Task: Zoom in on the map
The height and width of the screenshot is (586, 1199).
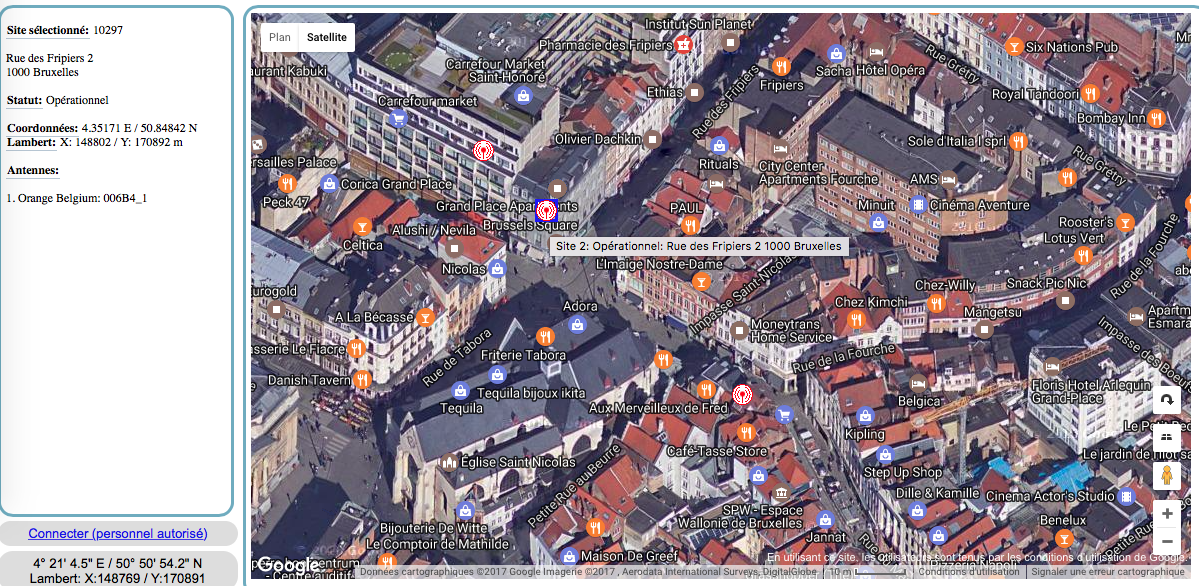Action: pos(1167,514)
